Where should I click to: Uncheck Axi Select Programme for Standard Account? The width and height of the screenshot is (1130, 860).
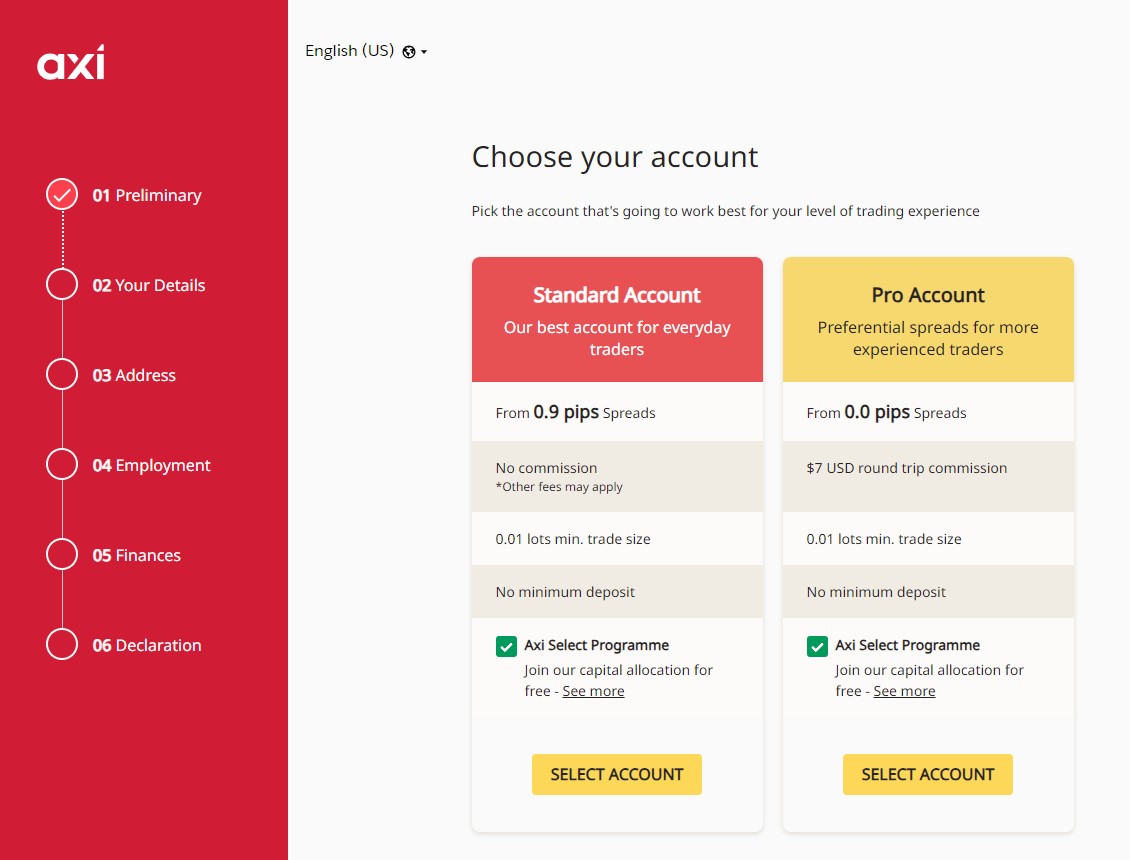pyautogui.click(x=506, y=646)
